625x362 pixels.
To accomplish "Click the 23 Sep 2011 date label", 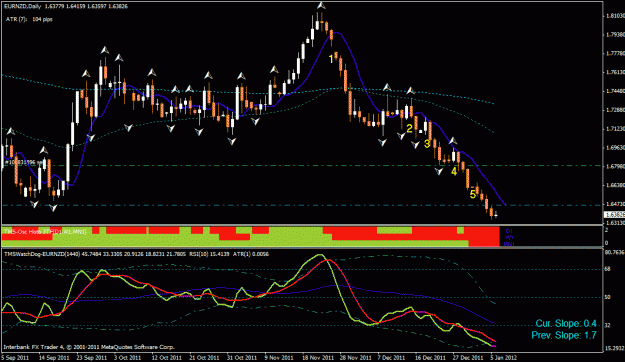I will 91,358.
